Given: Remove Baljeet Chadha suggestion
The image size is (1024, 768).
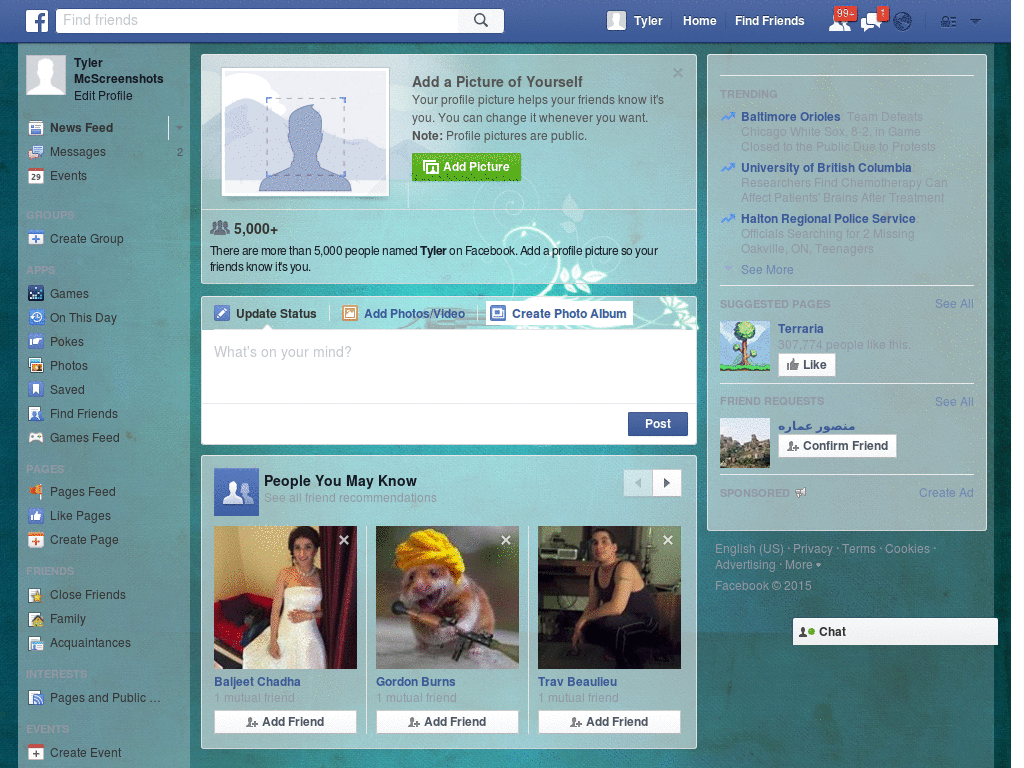Looking at the screenshot, I should tap(344, 540).
